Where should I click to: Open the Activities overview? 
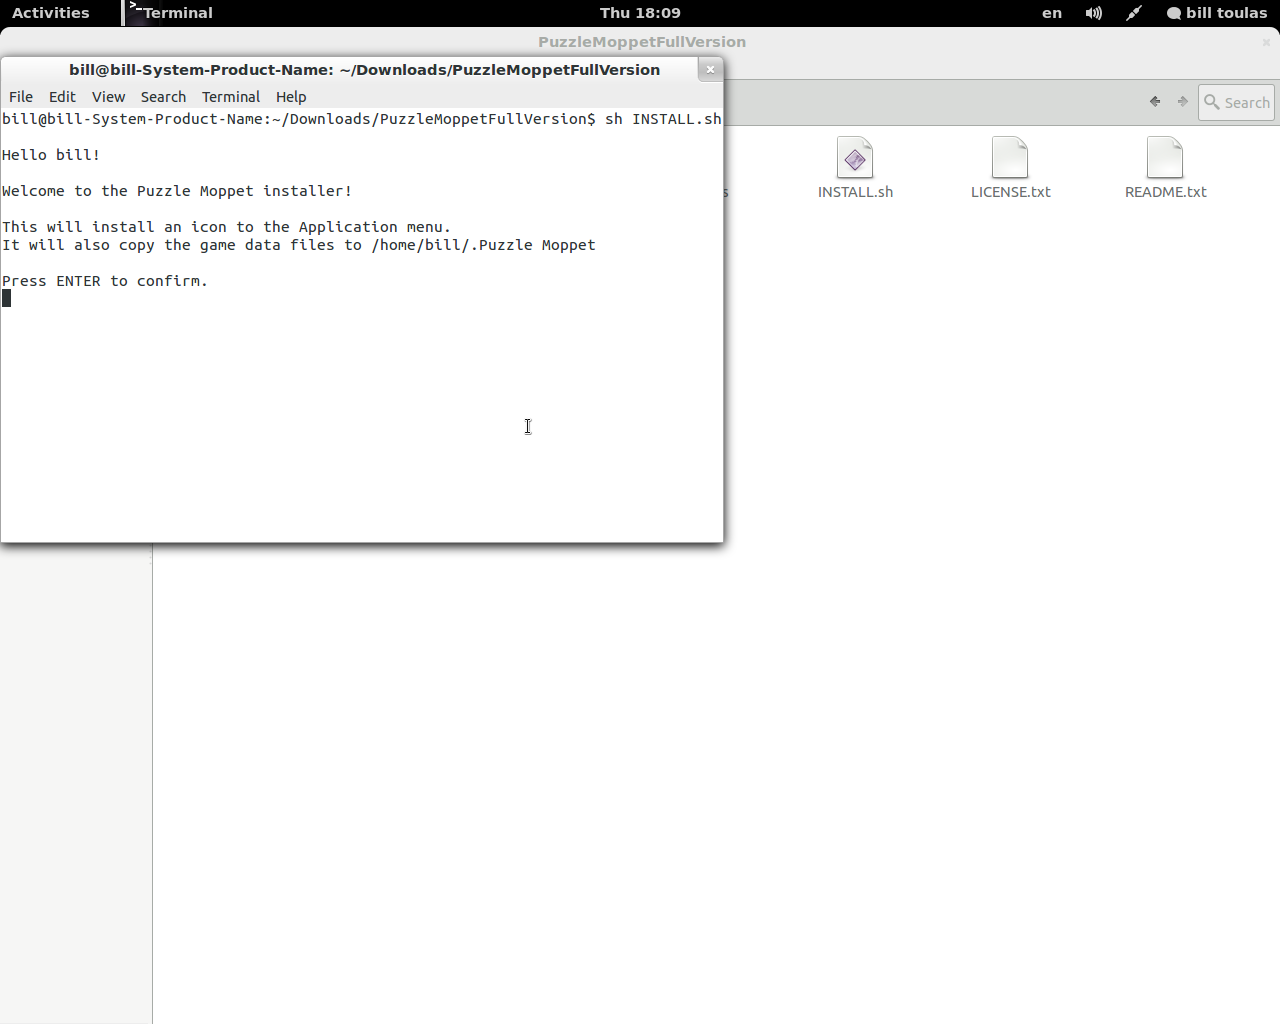point(51,13)
